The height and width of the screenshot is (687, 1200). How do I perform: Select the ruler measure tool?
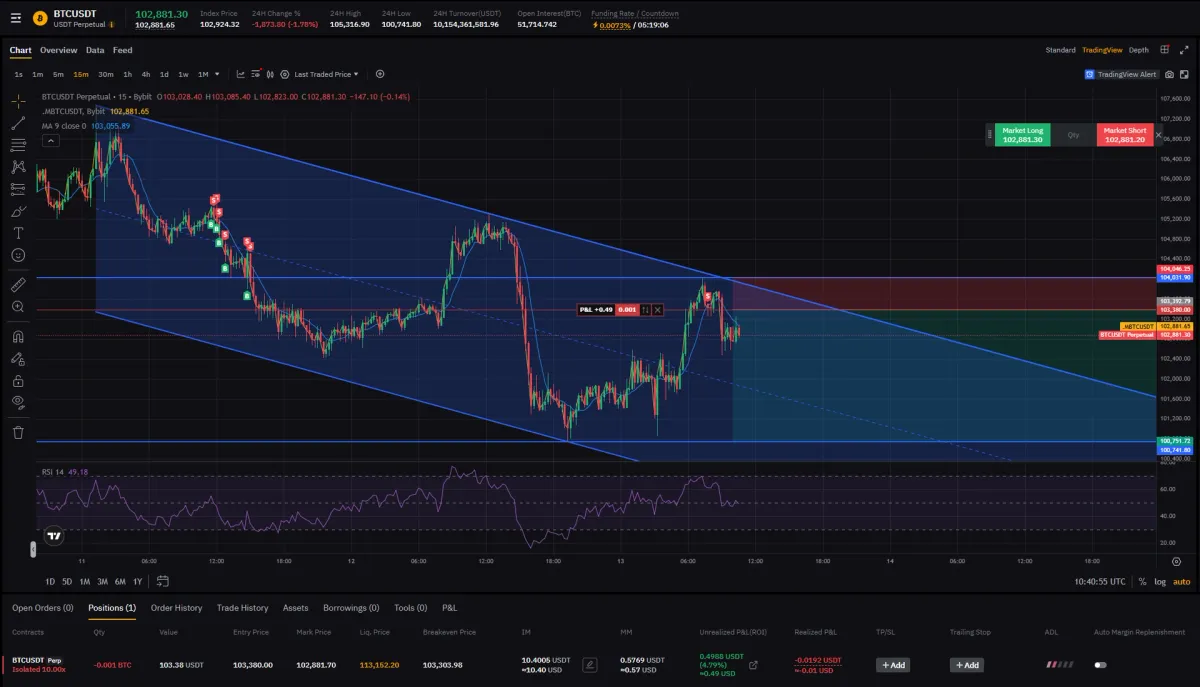coord(18,285)
